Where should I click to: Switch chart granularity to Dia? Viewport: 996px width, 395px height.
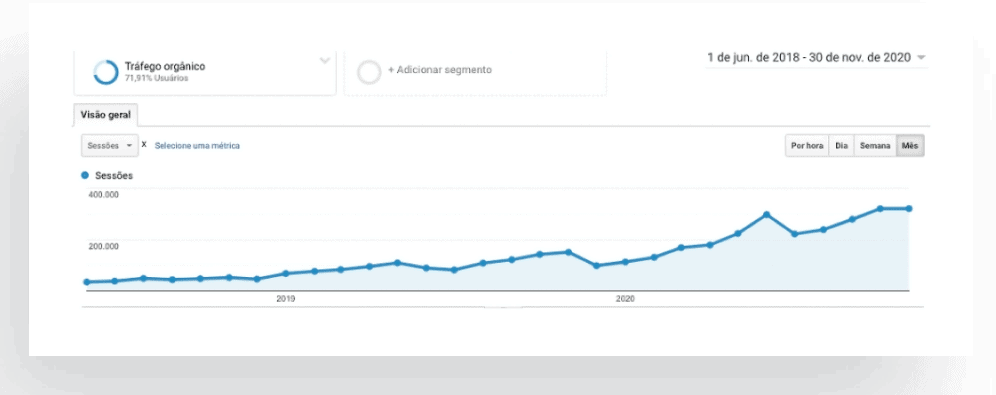coord(842,145)
